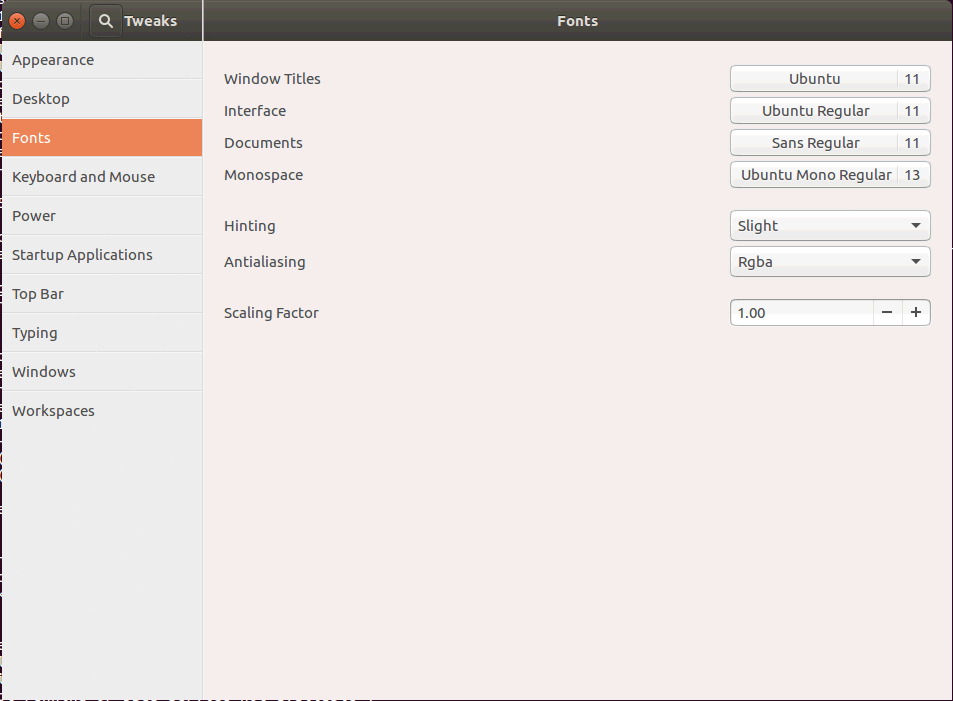Pick Documents font Sans Regular
The image size is (953, 701).
(x=830, y=143)
